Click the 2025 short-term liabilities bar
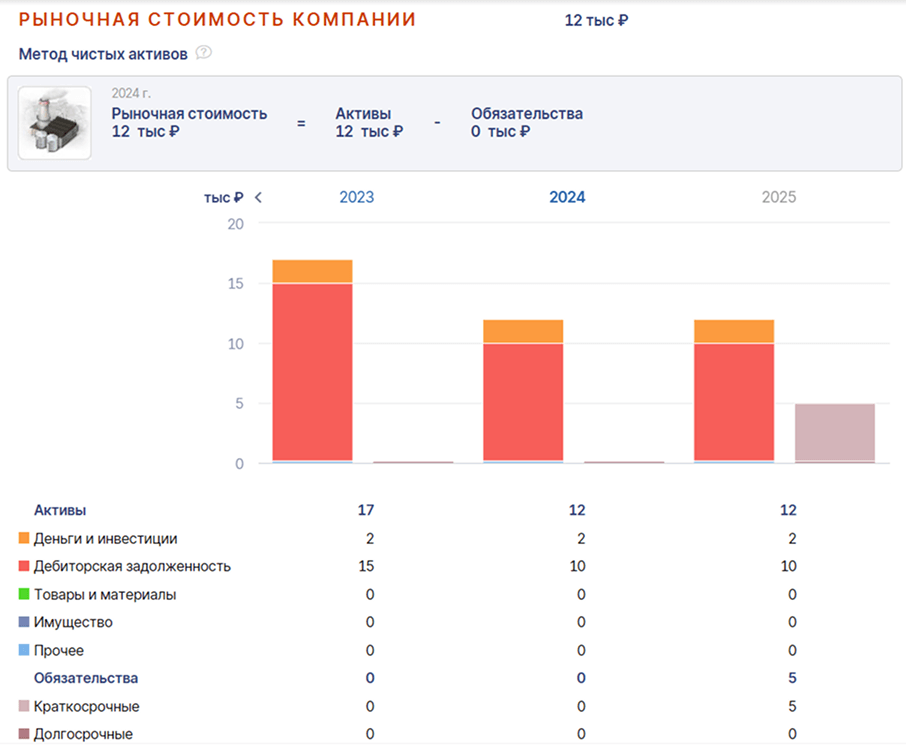906x745 pixels. pos(835,432)
